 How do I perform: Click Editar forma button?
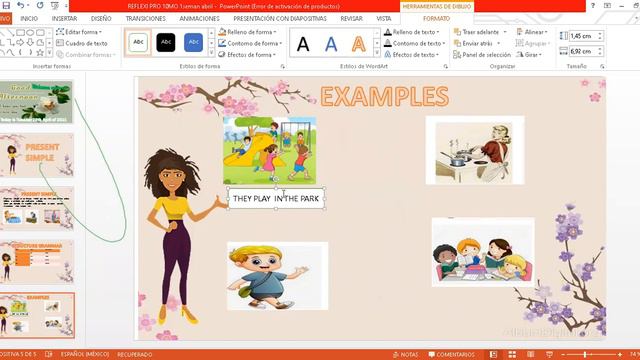[79, 32]
